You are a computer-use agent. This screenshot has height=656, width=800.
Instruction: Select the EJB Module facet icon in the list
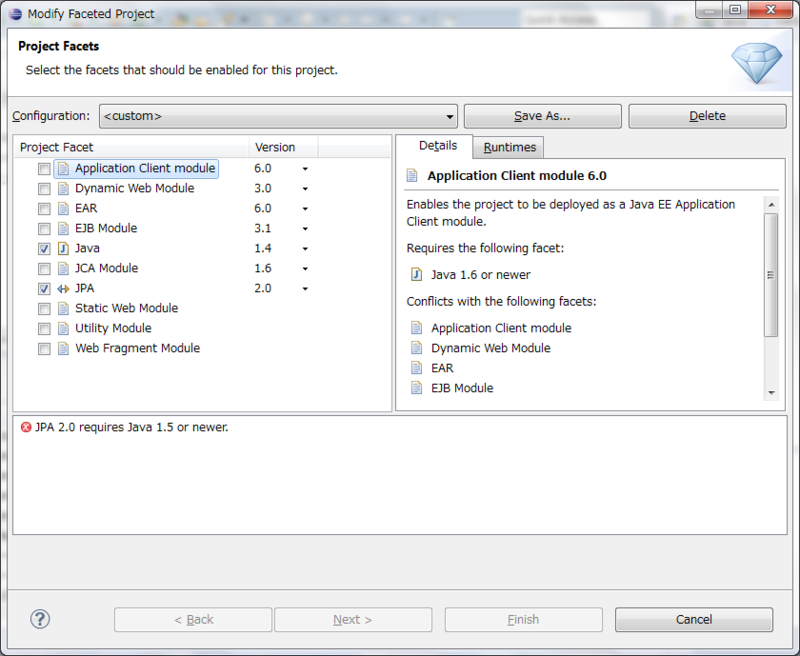(63, 229)
